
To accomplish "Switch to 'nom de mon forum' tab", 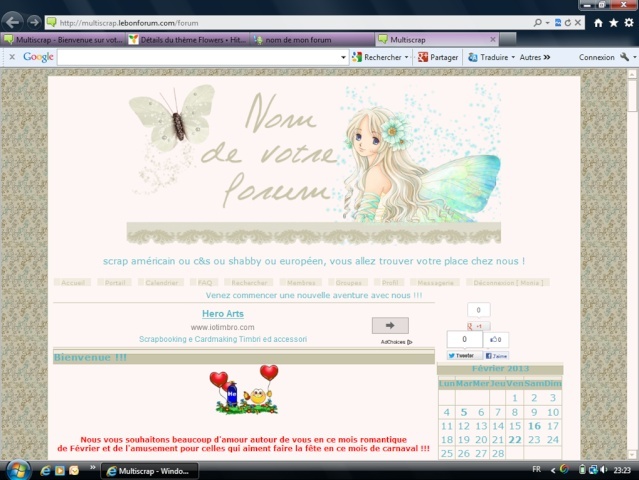I will 312,40.
